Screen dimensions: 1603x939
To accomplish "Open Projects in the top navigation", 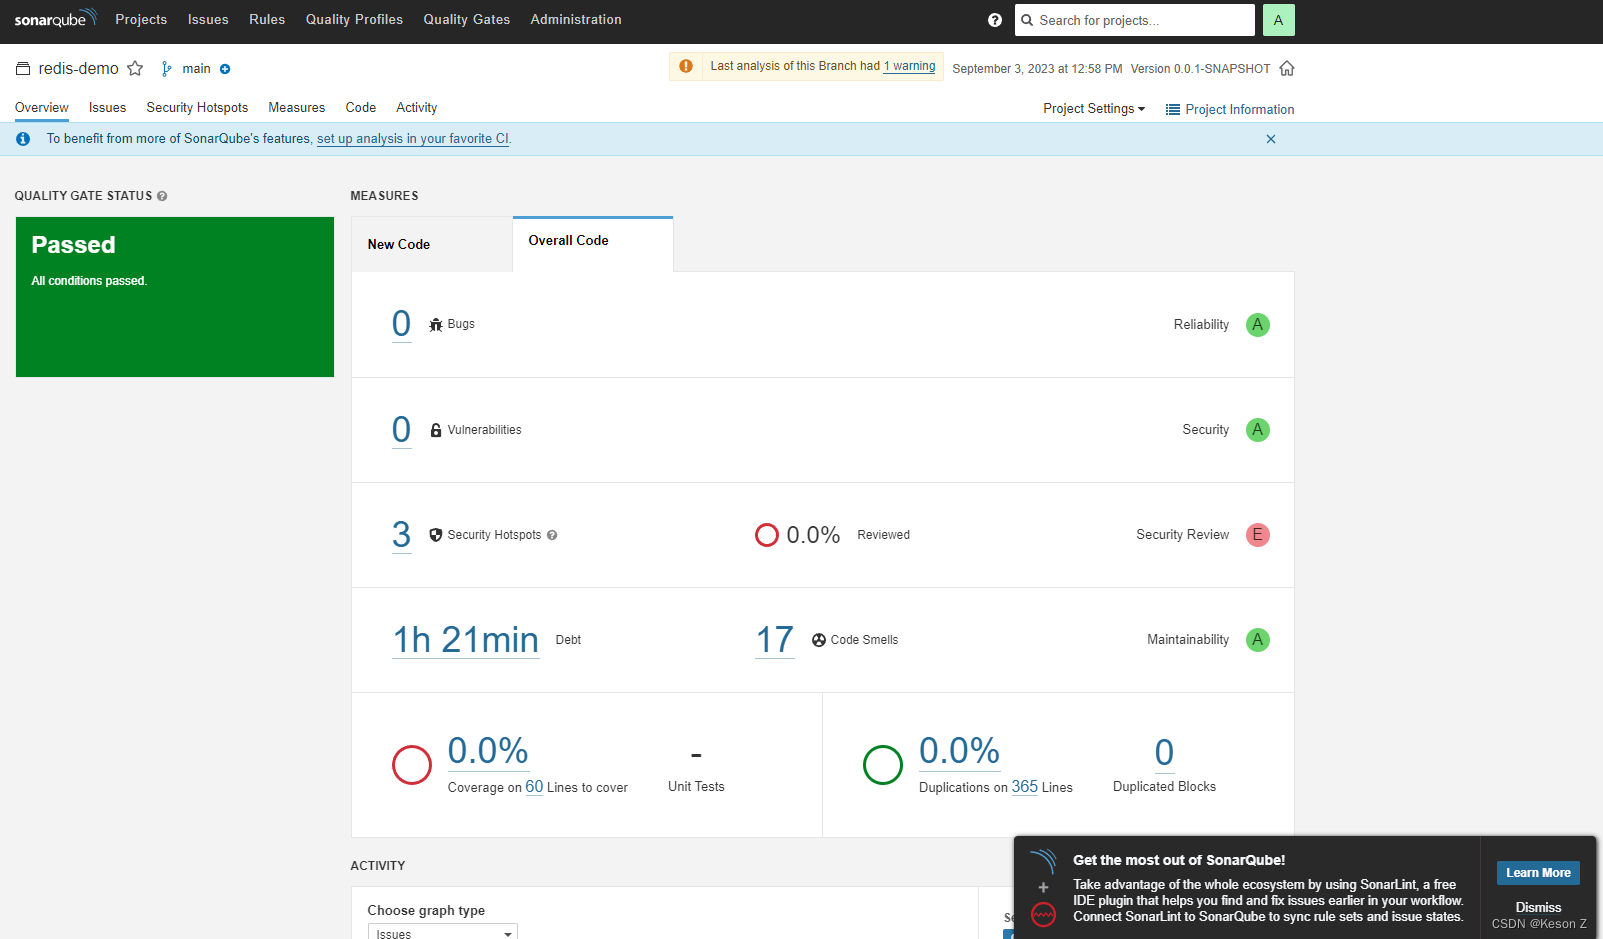I will pos(141,20).
